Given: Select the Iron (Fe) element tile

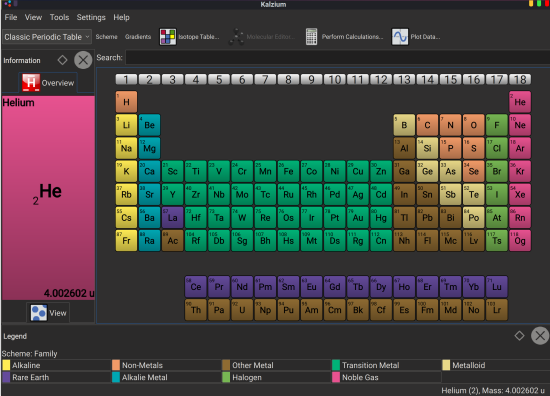Looking at the screenshot, I should click(x=288, y=171).
